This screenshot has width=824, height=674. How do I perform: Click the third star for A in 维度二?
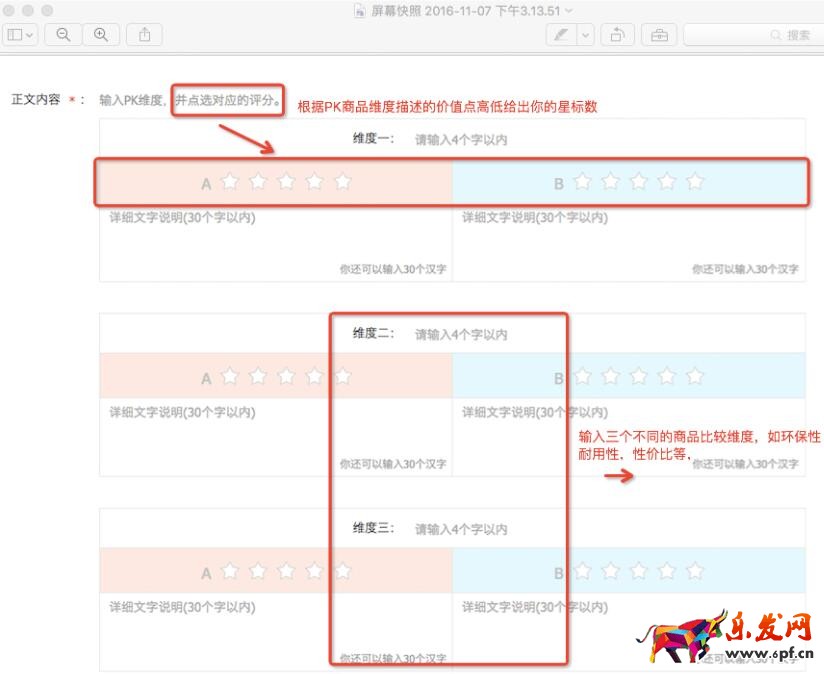tap(286, 377)
